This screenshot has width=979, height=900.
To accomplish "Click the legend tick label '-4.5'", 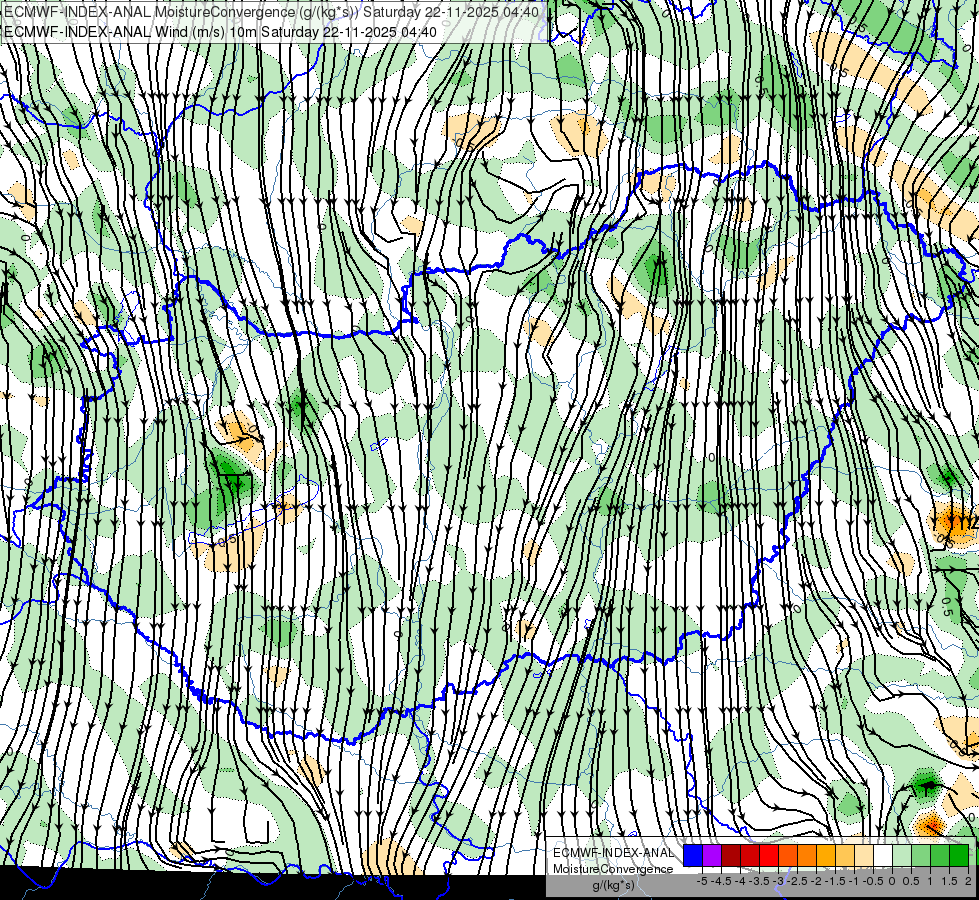I will (721, 881).
